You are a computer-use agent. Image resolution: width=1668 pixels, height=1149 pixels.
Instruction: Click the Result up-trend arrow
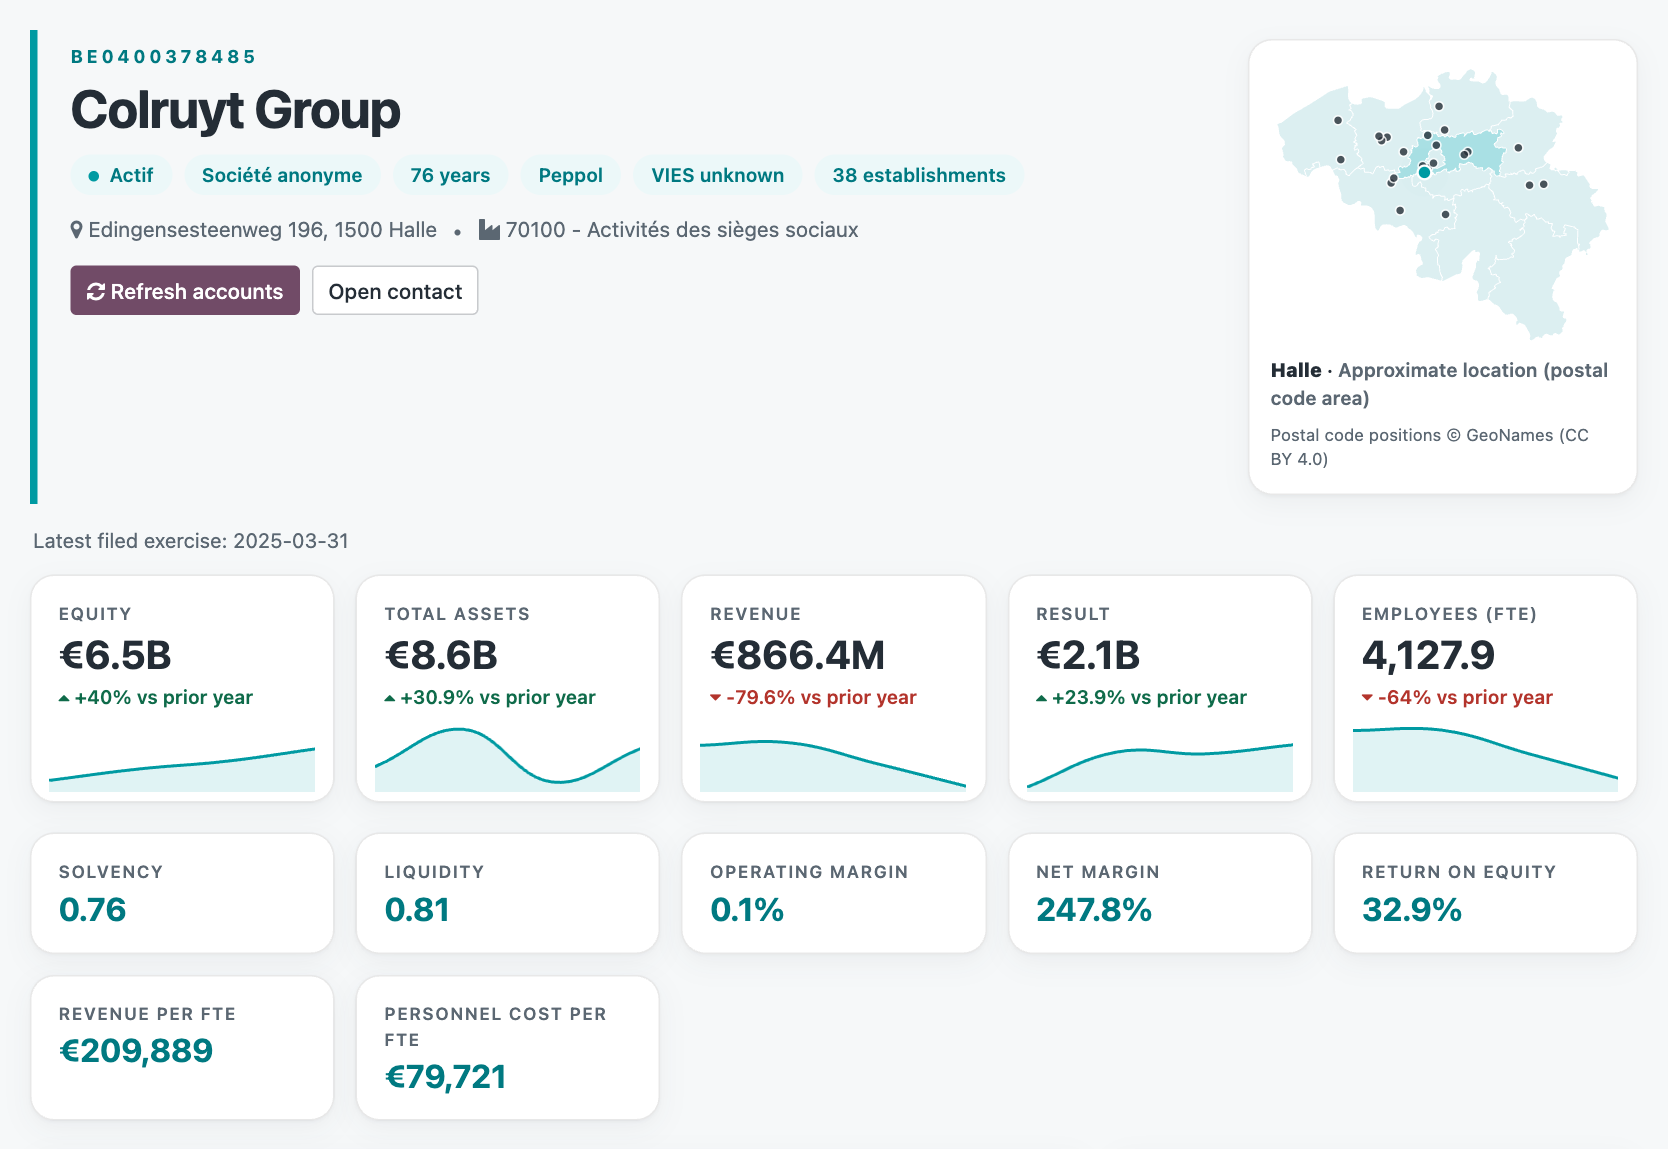tap(1042, 698)
